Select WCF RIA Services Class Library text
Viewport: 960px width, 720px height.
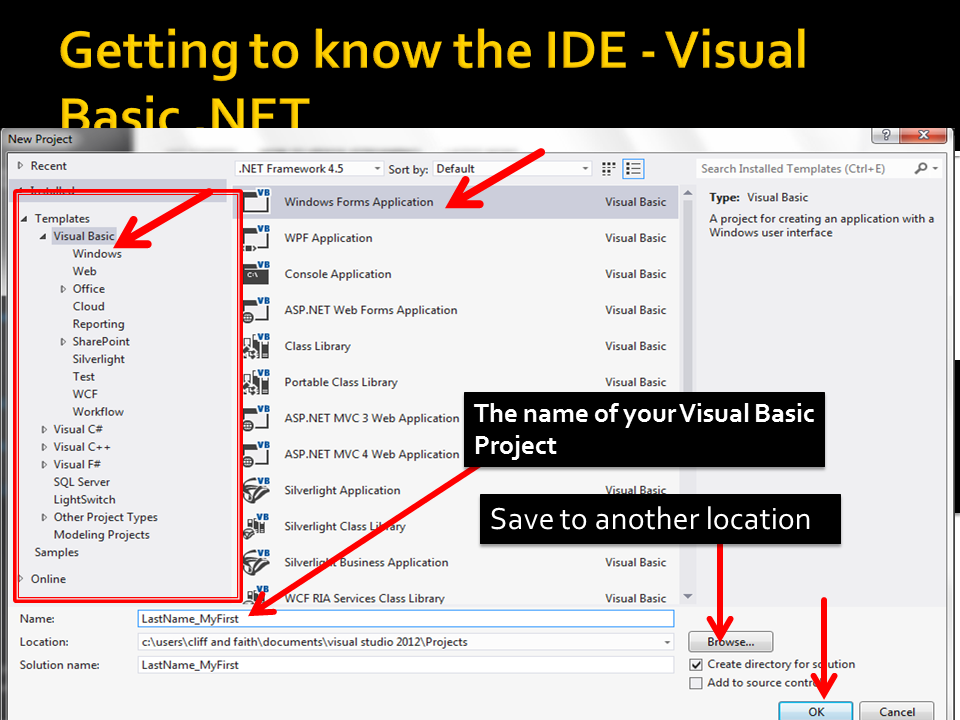[364, 598]
